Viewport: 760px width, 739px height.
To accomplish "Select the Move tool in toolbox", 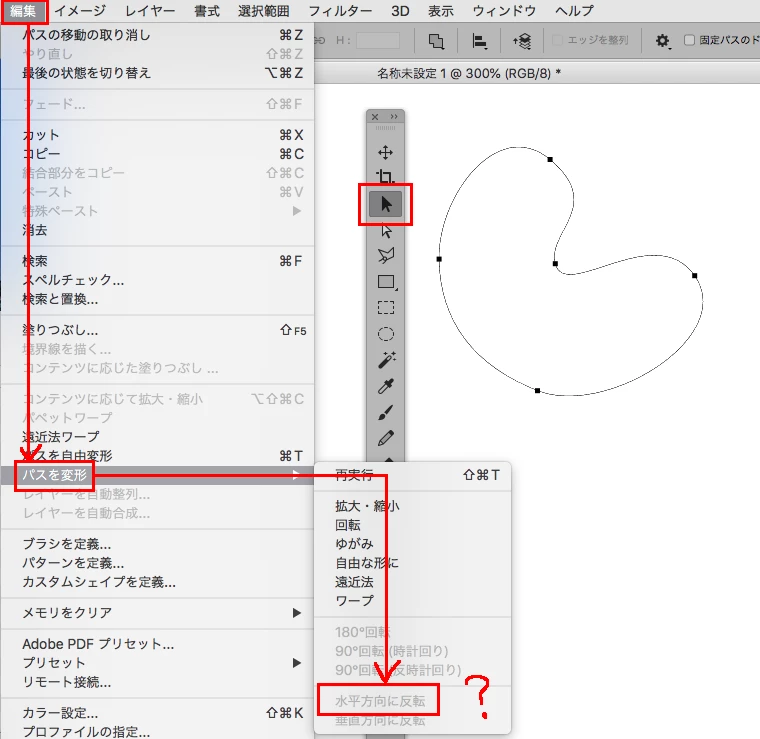I will [x=385, y=152].
